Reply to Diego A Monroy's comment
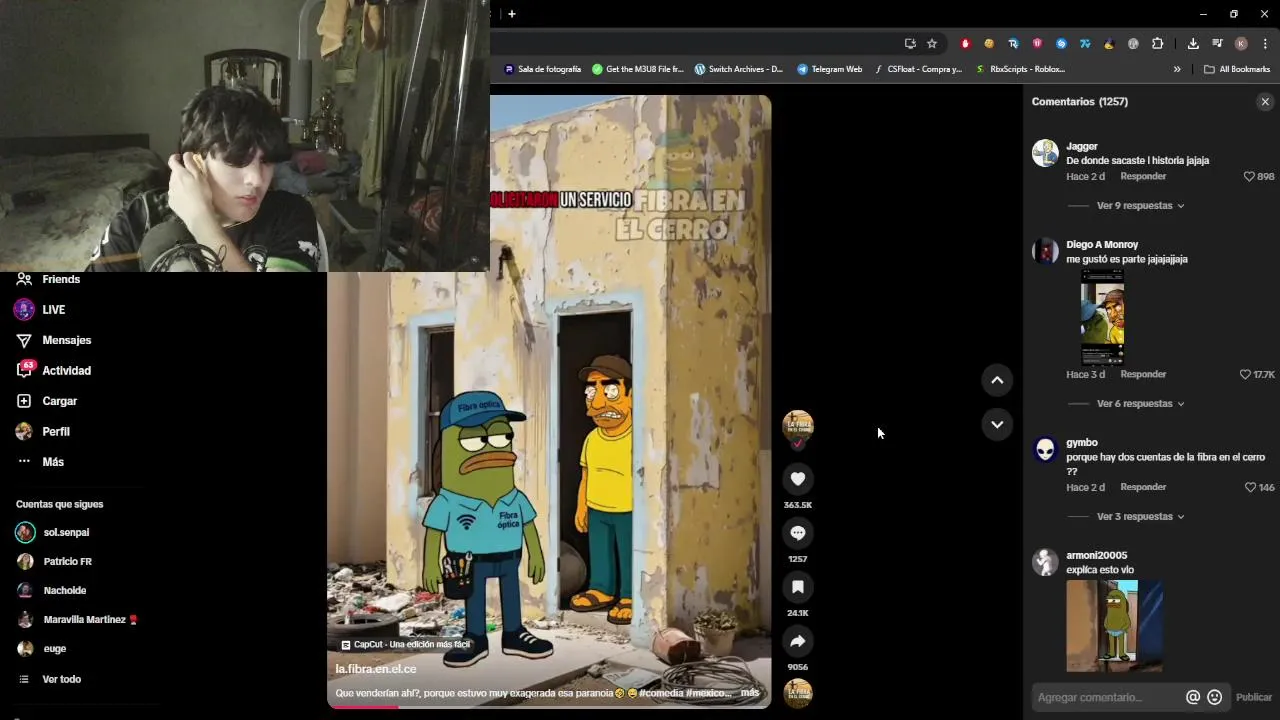 click(x=1143, y=374)
